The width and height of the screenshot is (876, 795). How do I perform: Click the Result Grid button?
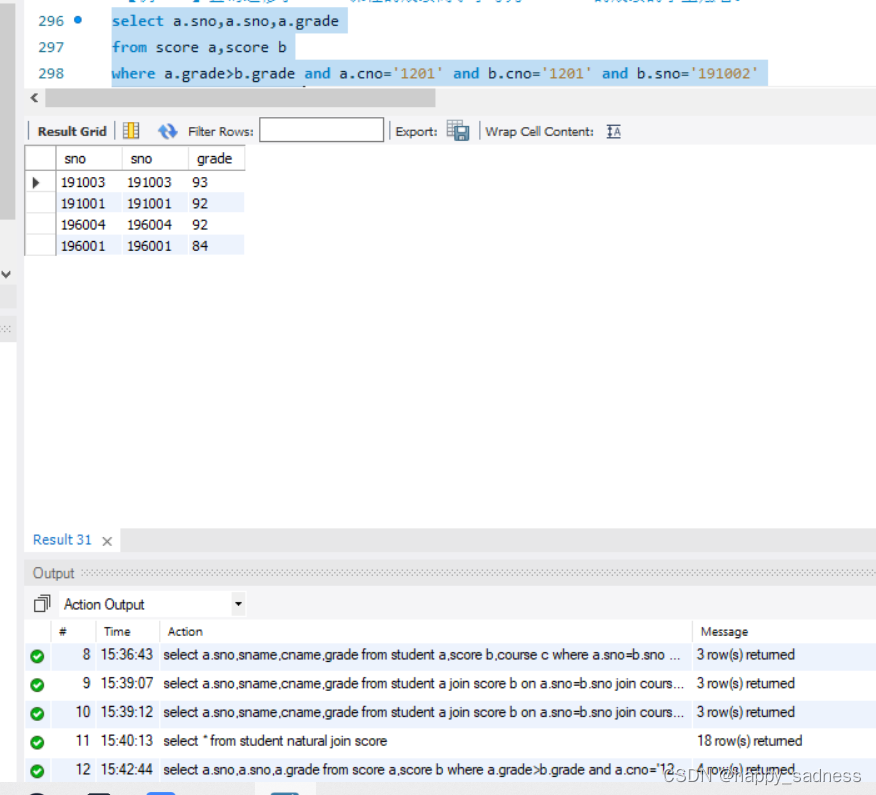point(72,131)
